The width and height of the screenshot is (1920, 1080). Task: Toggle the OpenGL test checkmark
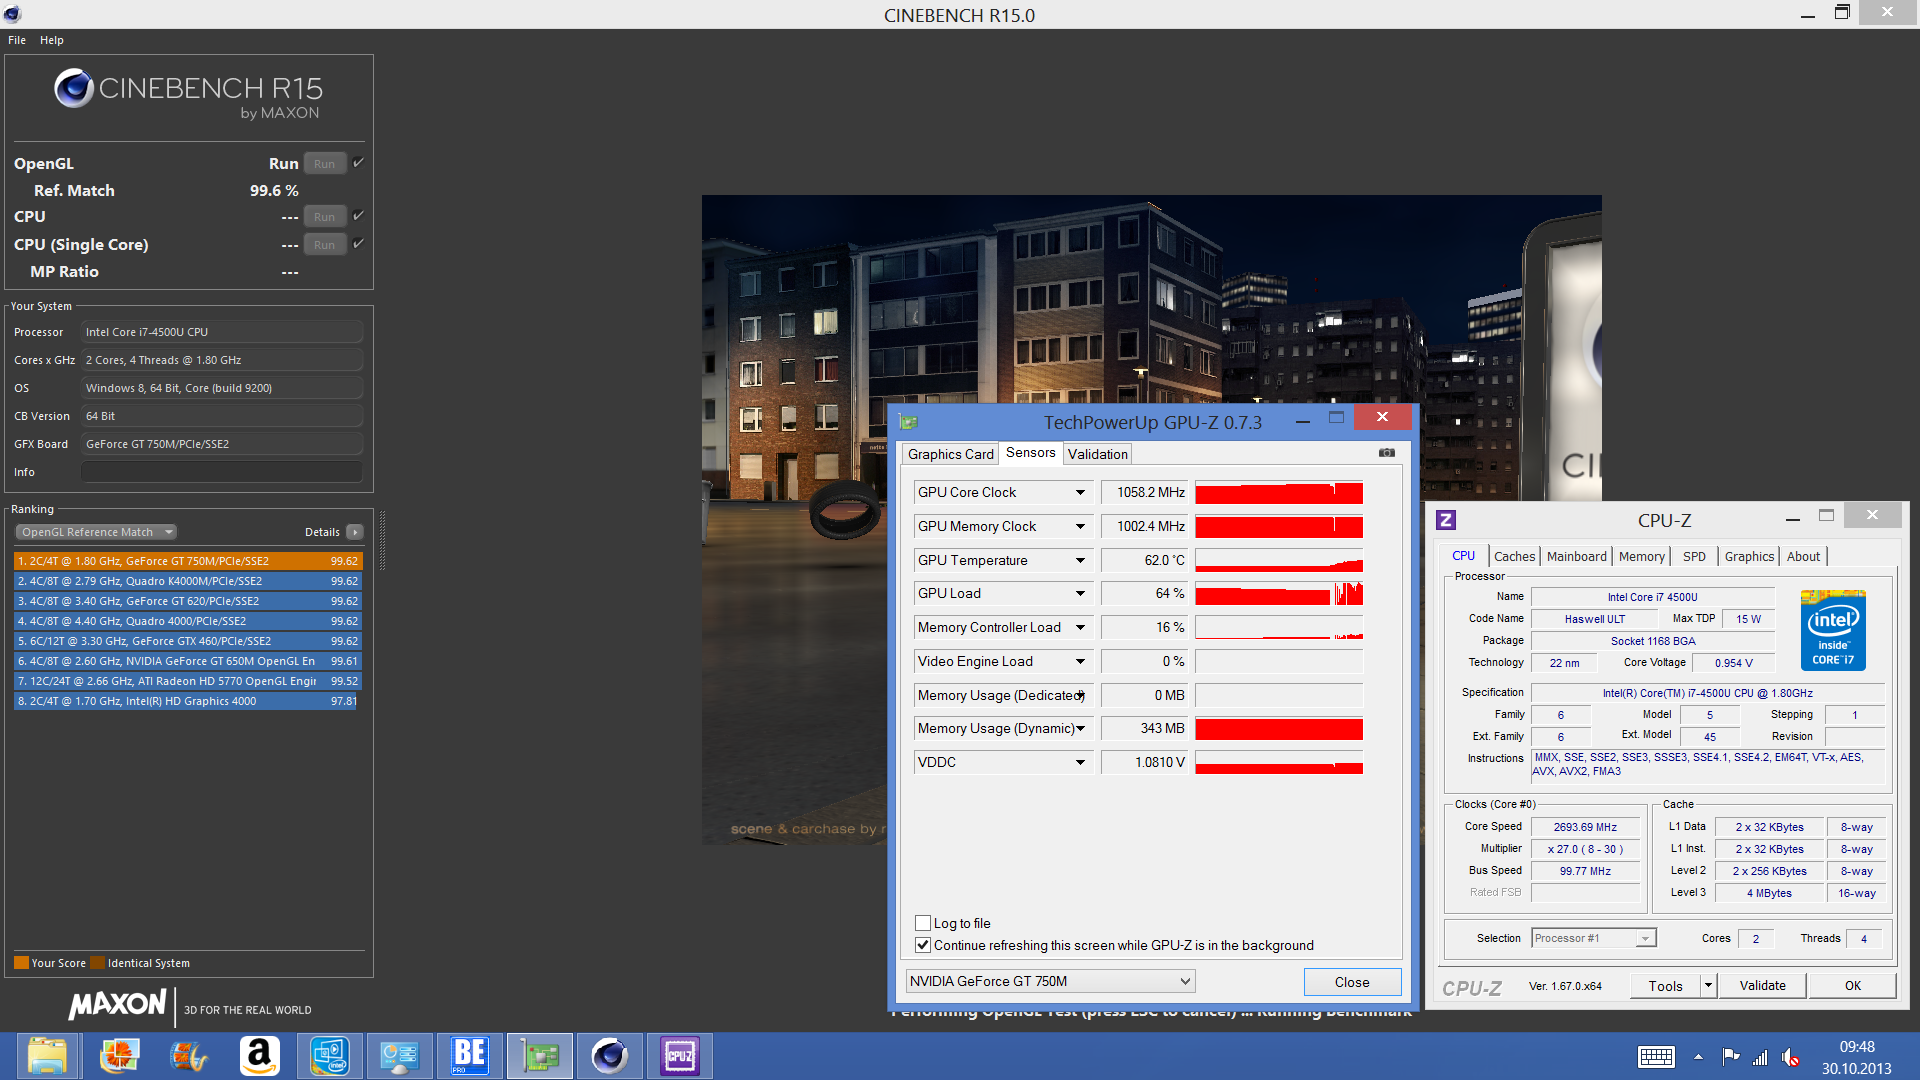[358, 163]
